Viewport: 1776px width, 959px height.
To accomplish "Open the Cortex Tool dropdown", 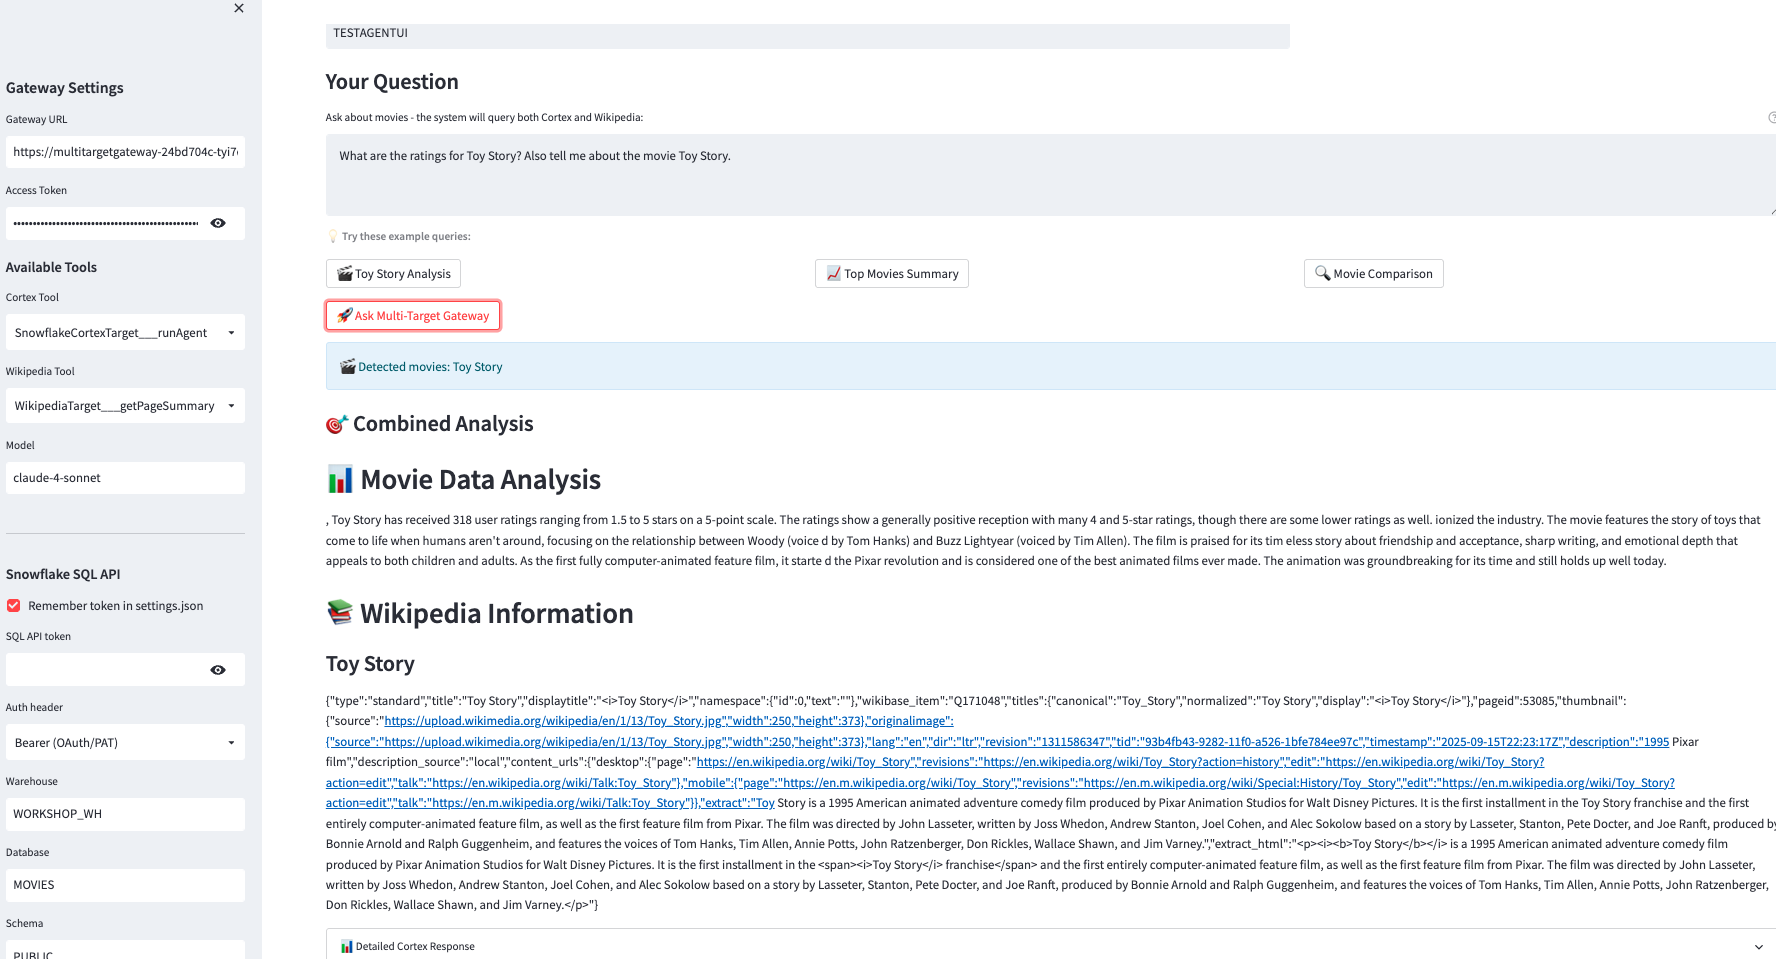I will tap(125, 333).
